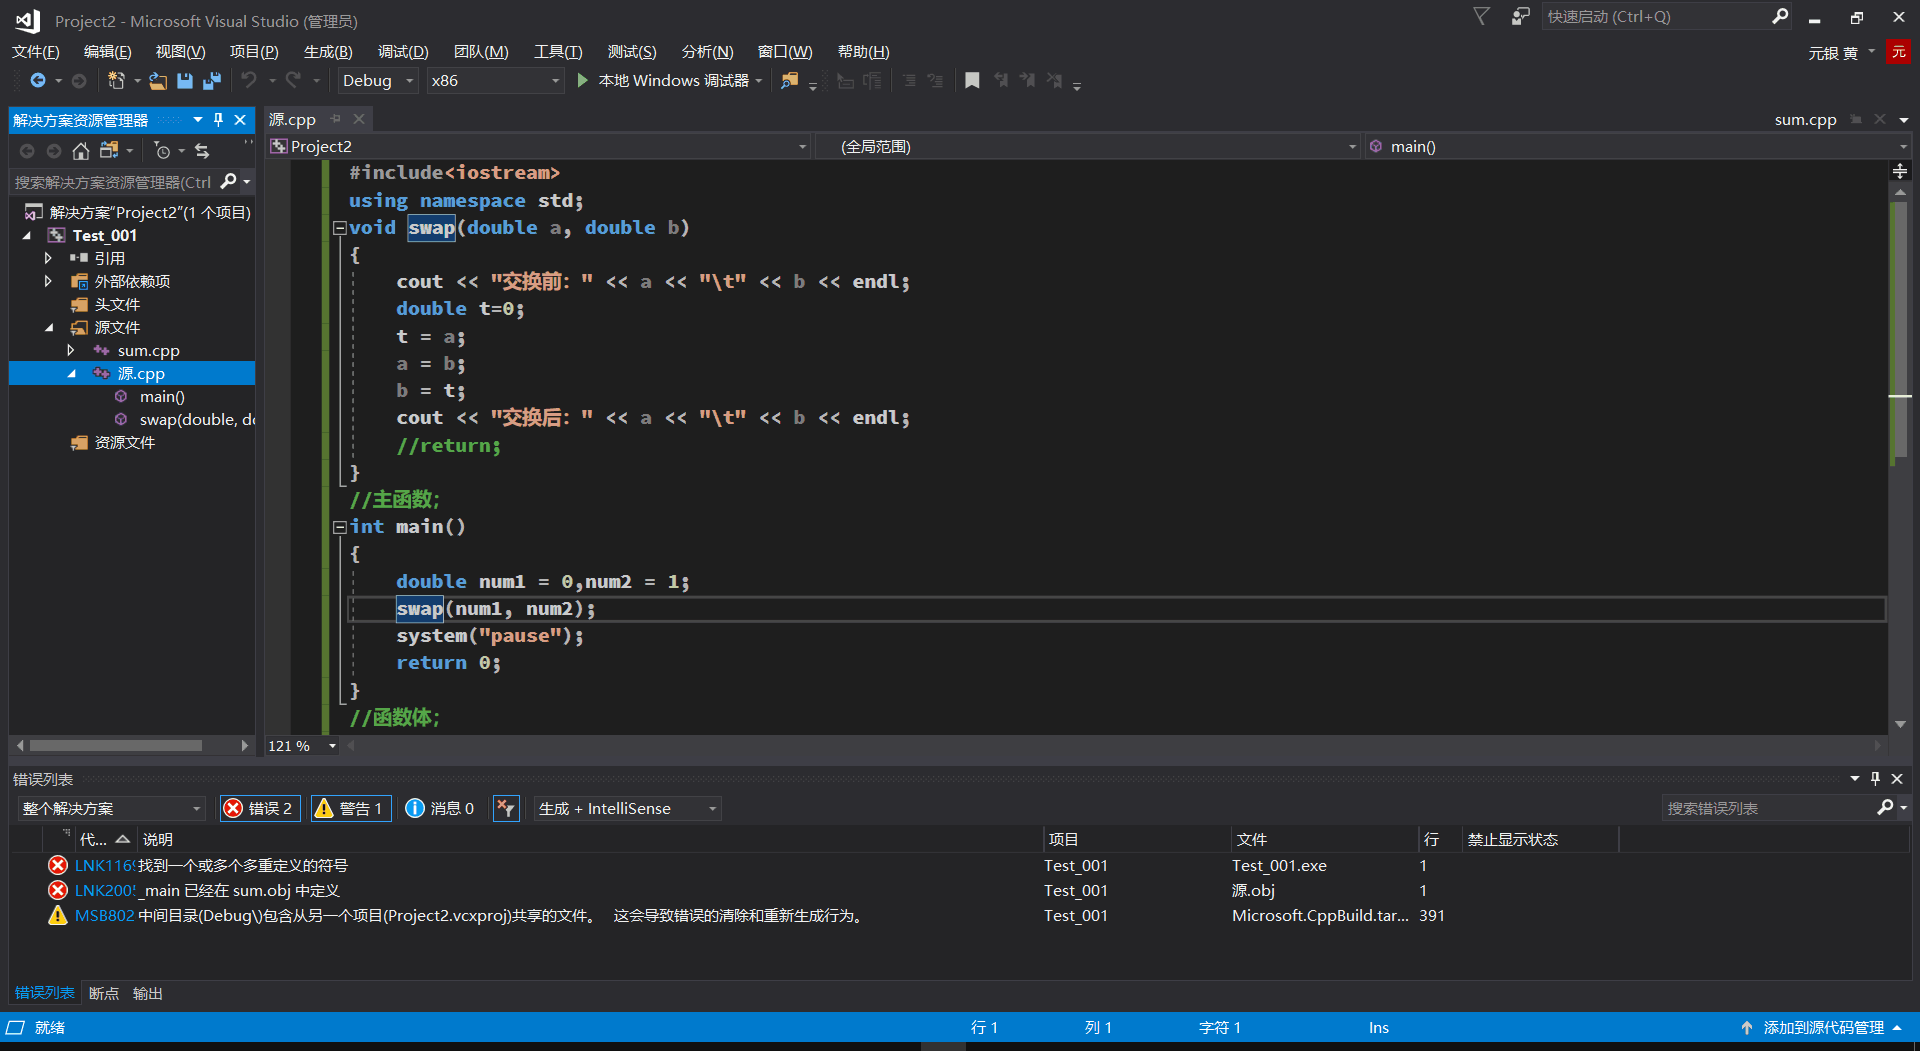Toggle bookmark on current line

[972, 80]
